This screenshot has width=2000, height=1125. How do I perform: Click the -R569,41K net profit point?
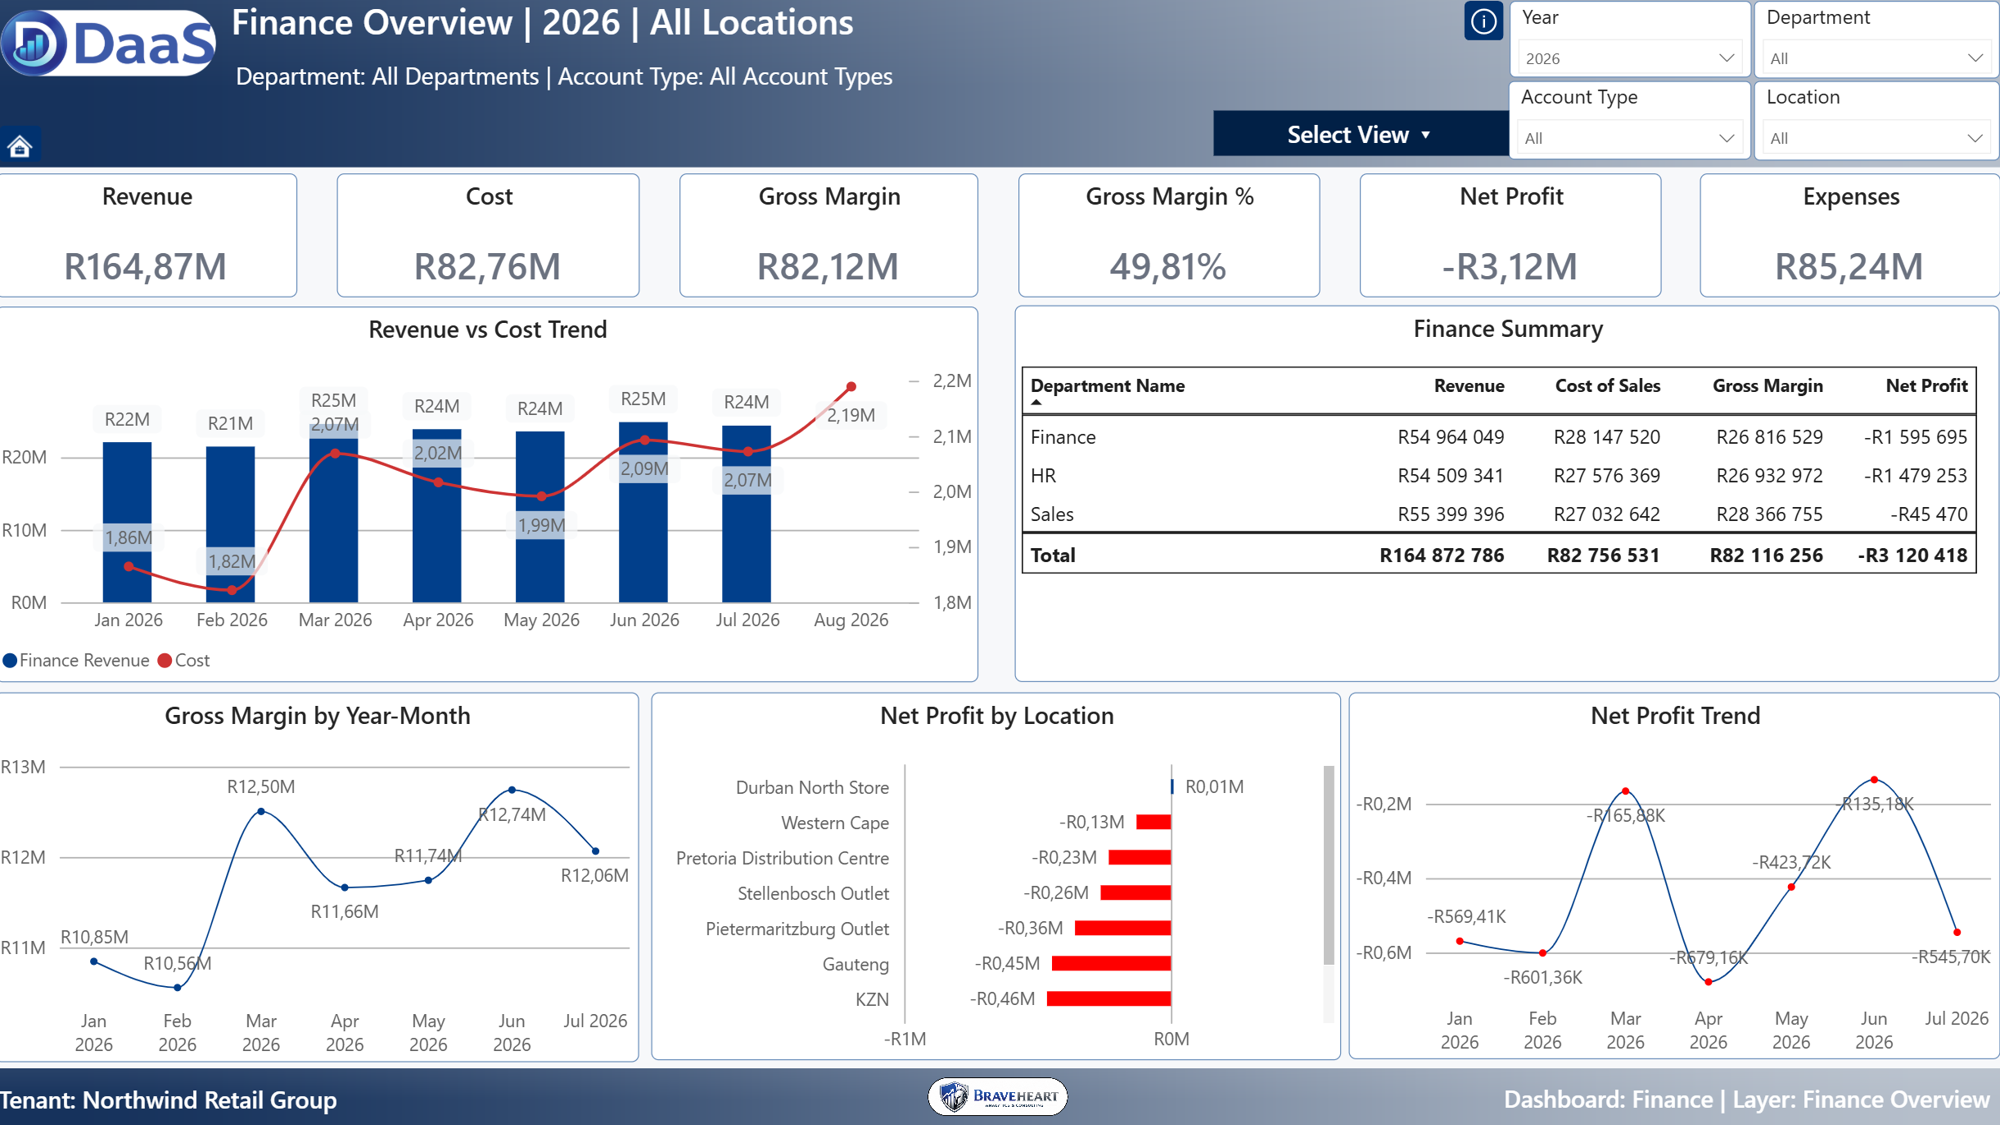pyautogui.click(x=1460, y=941)
